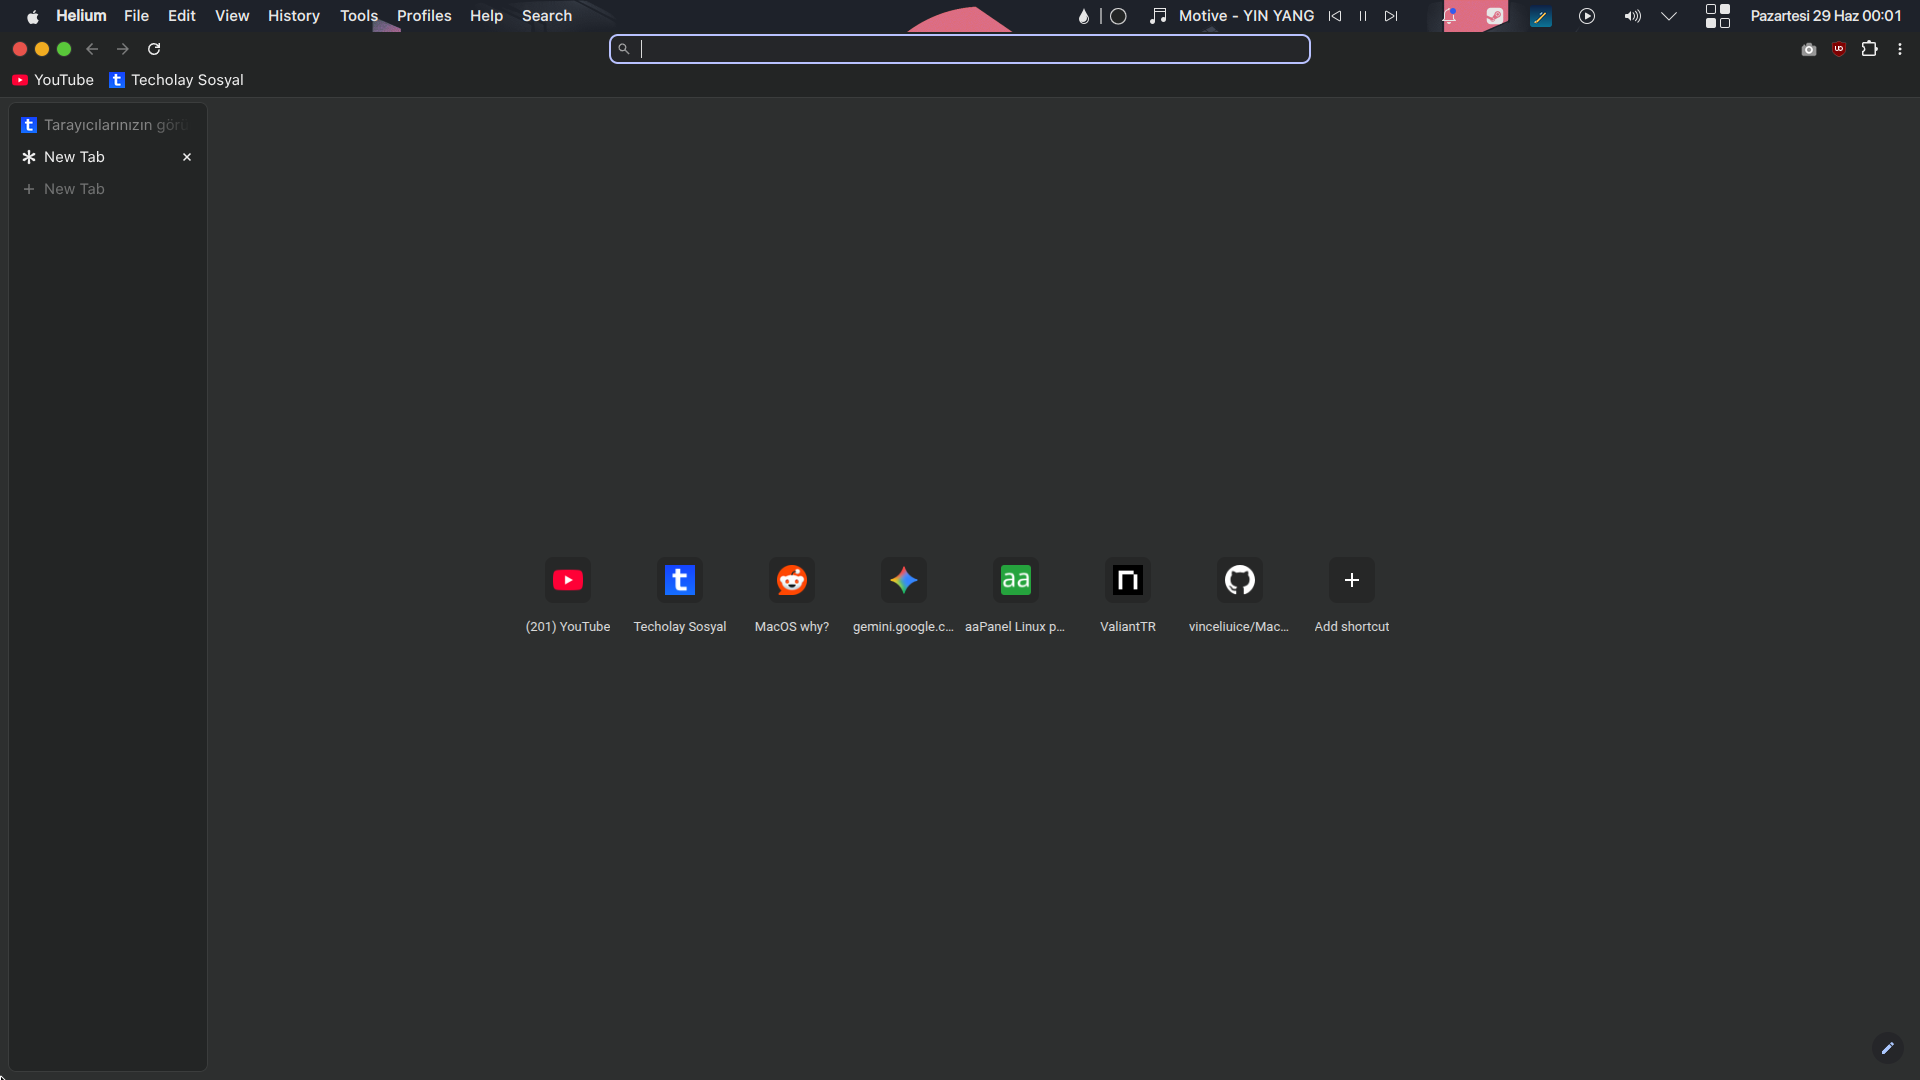Open the View menu
The image size is (1920, 1080).
click(x=232, y=16)
